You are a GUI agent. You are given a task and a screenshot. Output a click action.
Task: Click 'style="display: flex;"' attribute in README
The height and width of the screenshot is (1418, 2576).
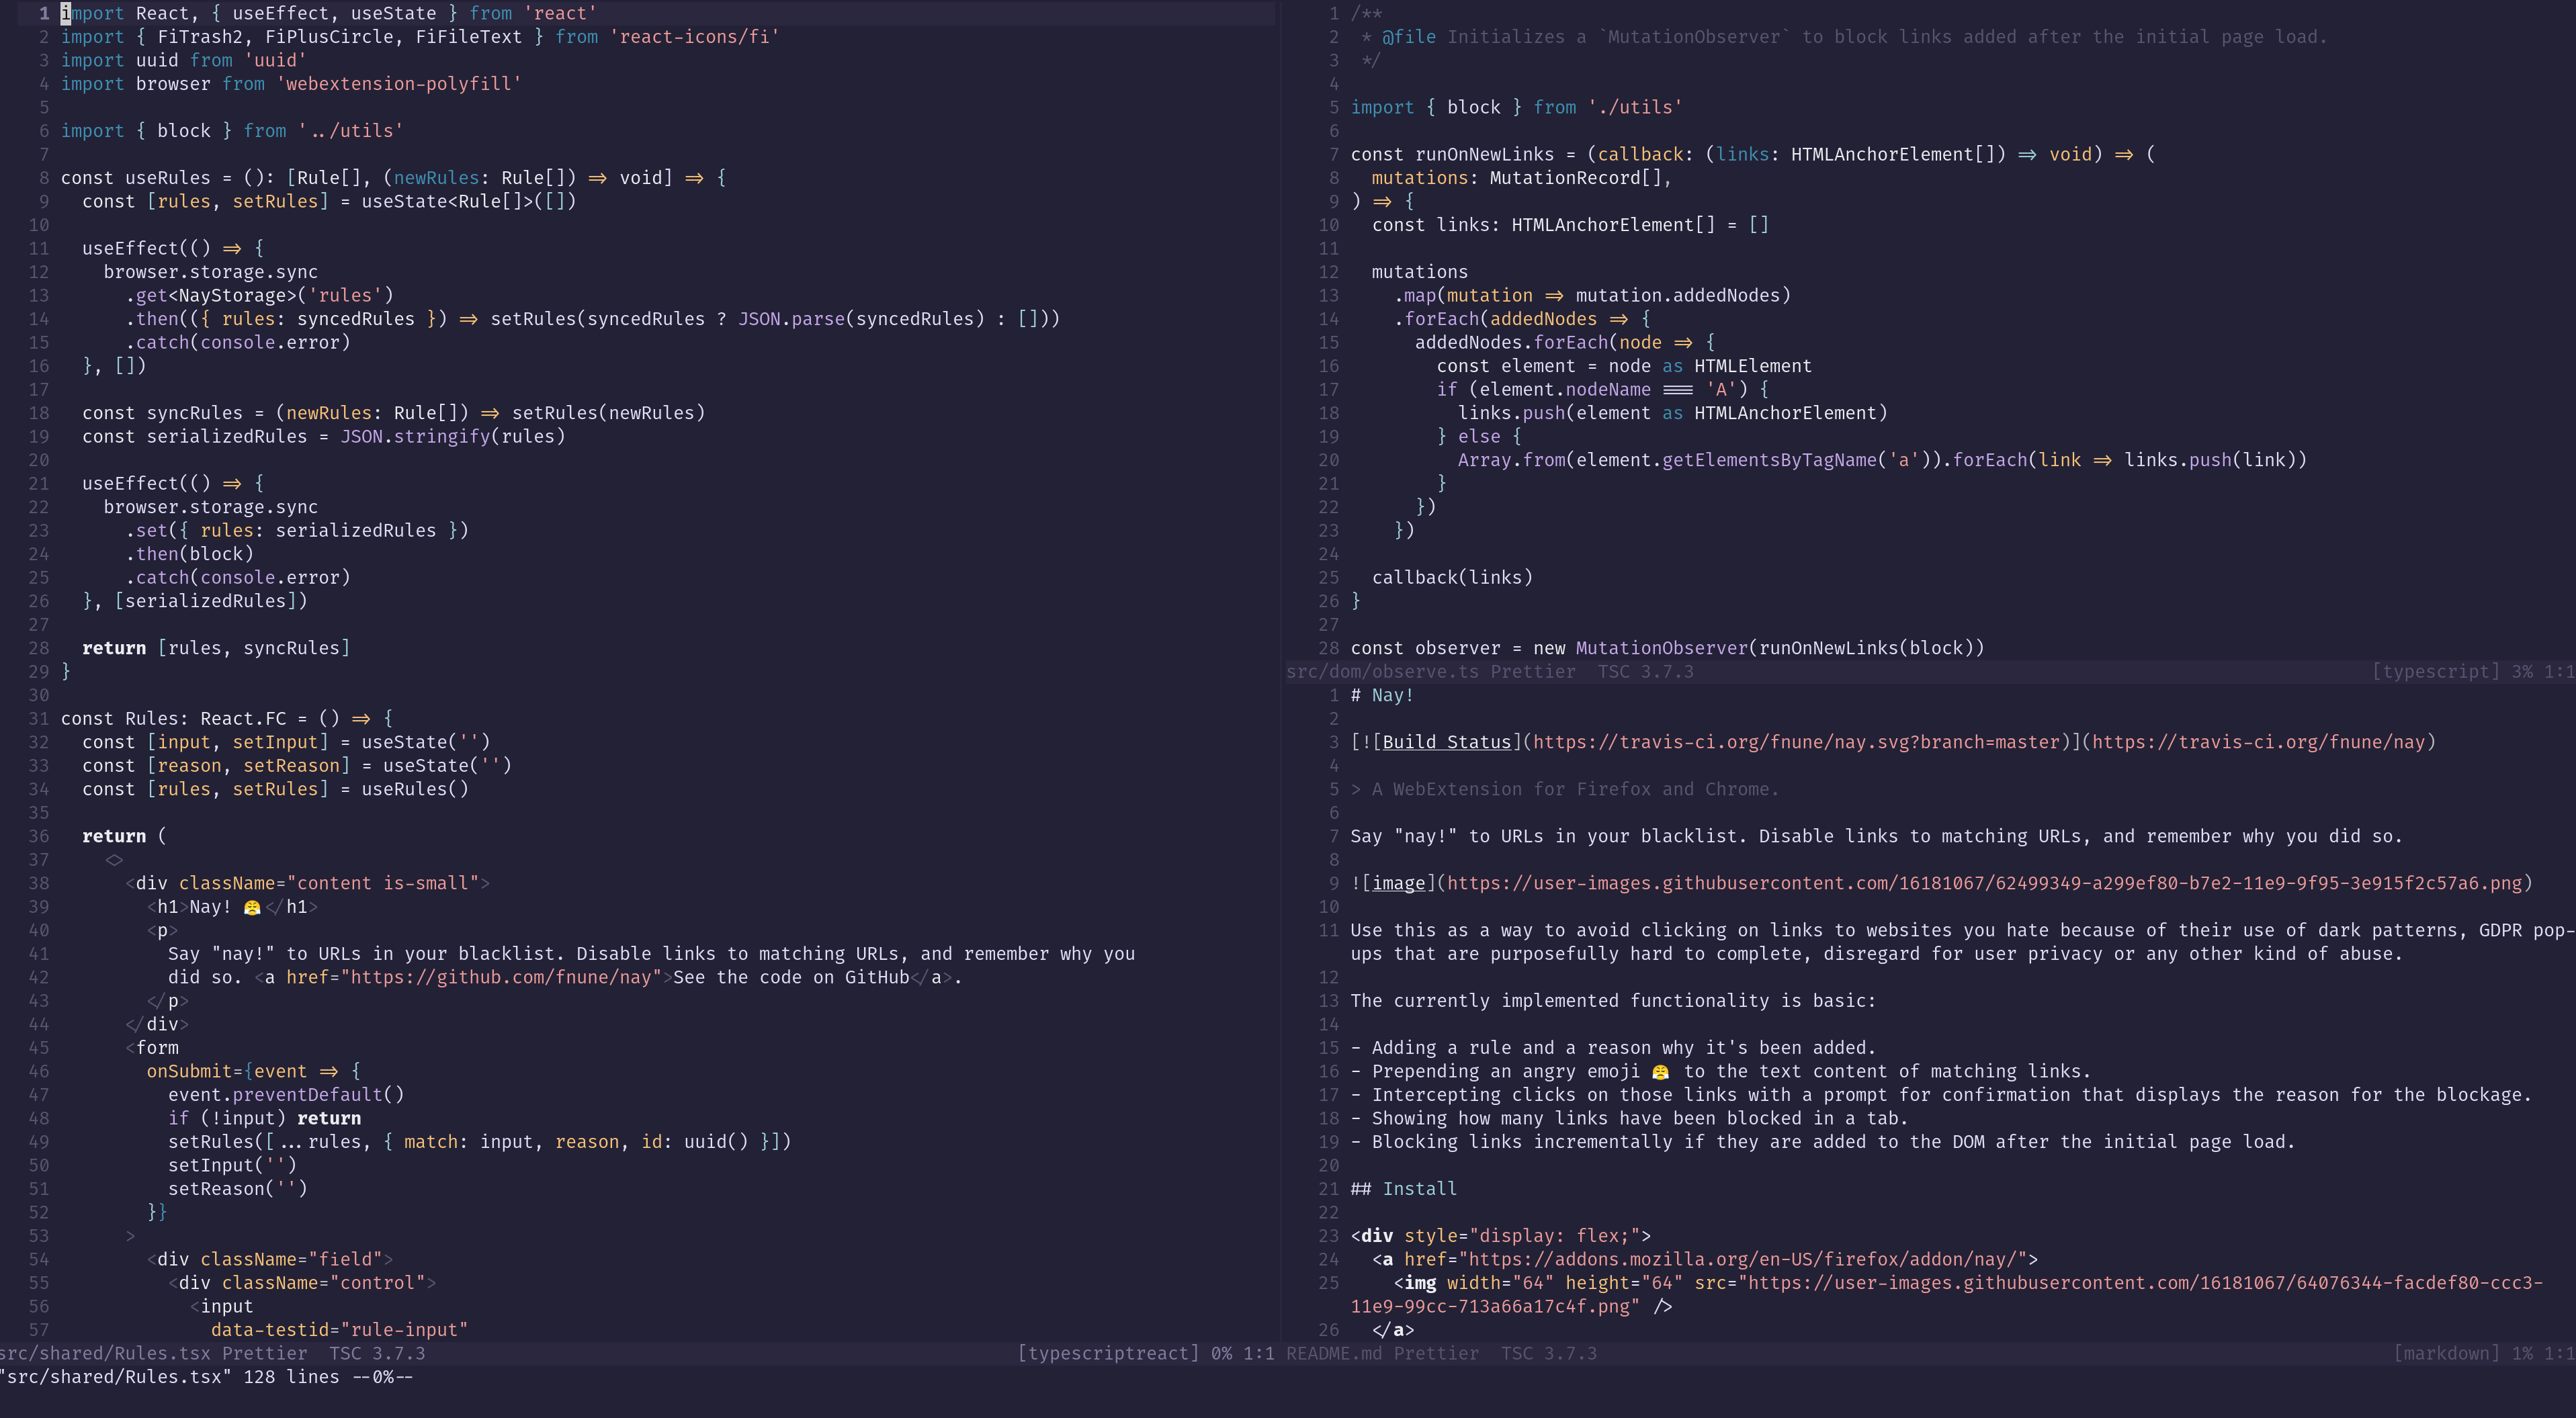tap(1522, 1236)
